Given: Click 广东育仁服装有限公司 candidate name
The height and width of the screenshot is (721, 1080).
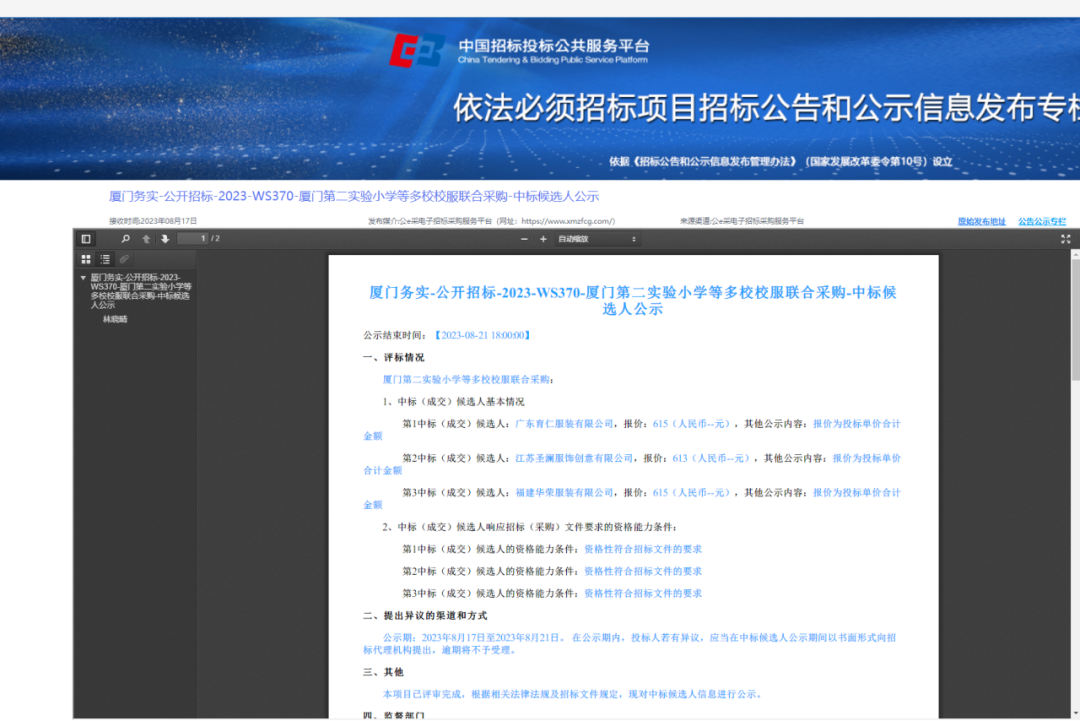Looking at the screenshot, I should (564, 424).
